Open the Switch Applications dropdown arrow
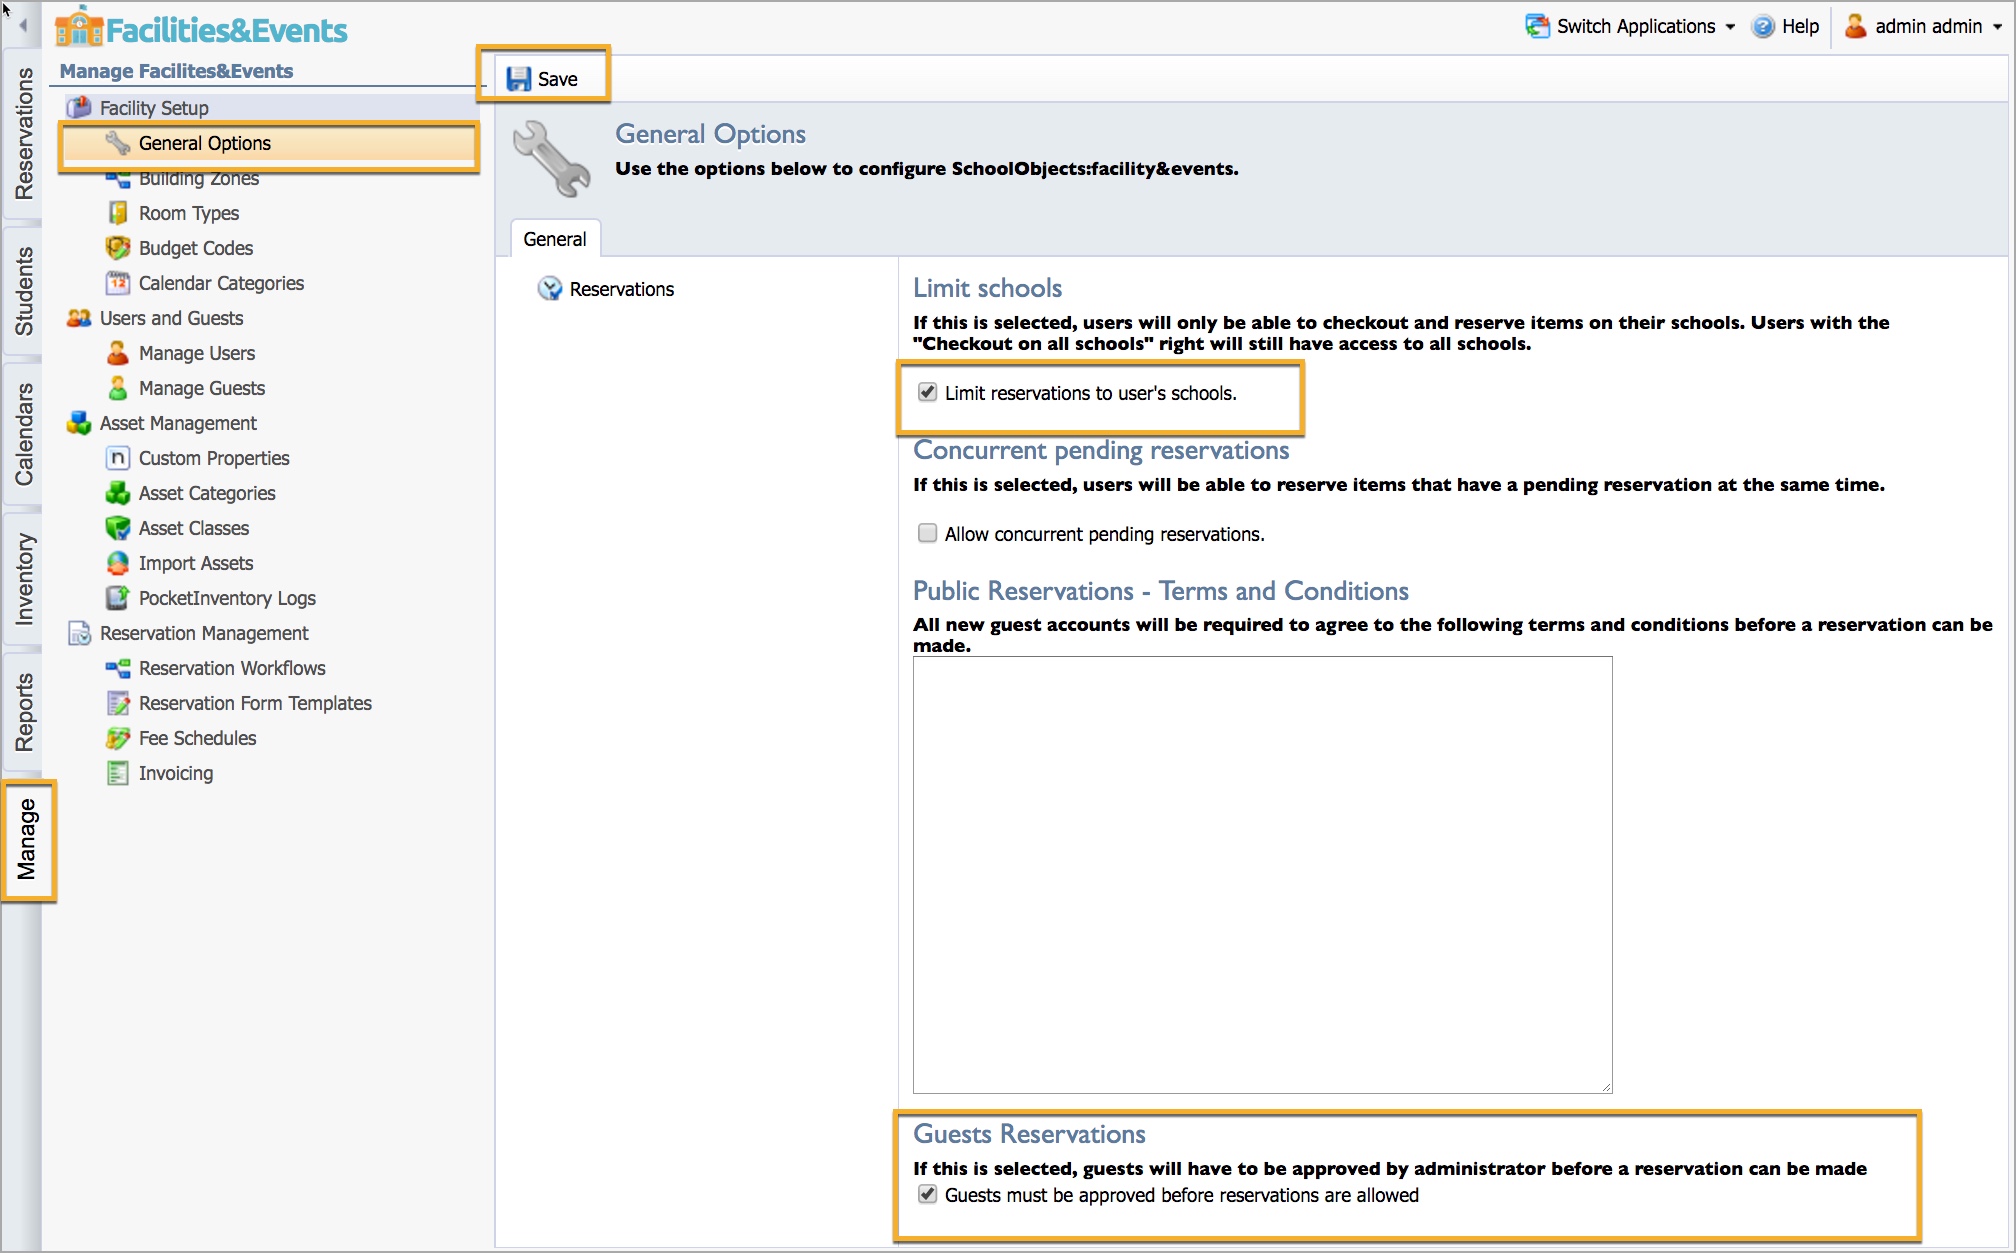 [x=1730, y=27]
